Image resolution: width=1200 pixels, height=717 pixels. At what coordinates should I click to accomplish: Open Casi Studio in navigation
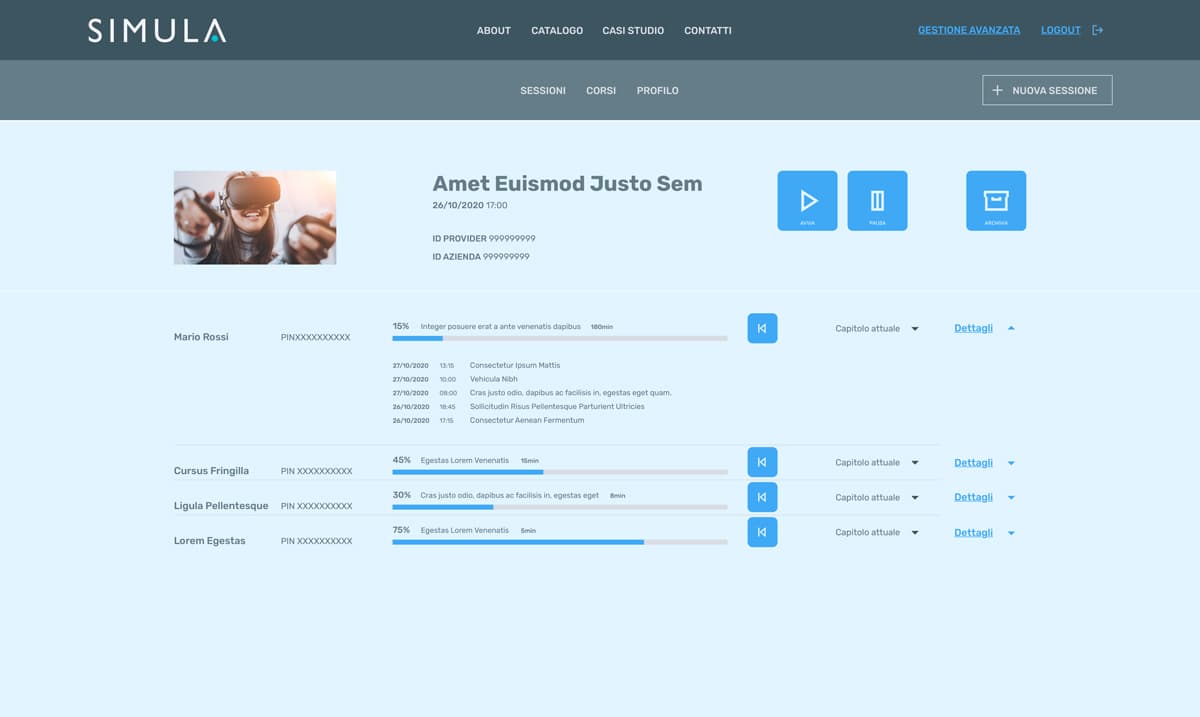click(633, 30)
